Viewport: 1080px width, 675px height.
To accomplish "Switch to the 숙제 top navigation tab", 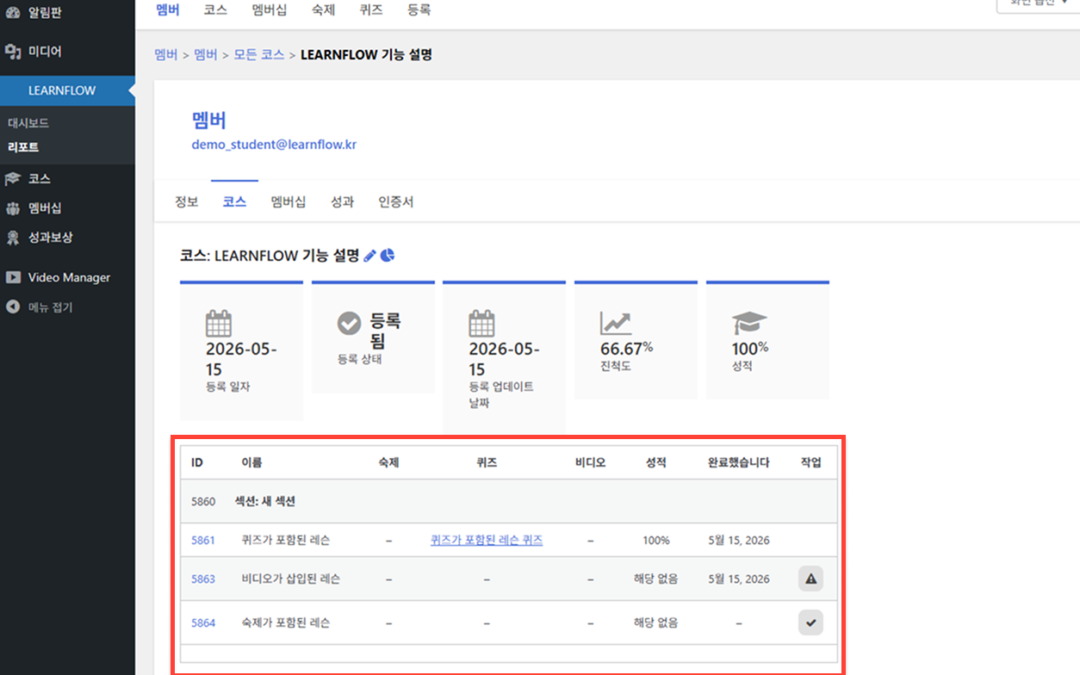I will point(323,10).
